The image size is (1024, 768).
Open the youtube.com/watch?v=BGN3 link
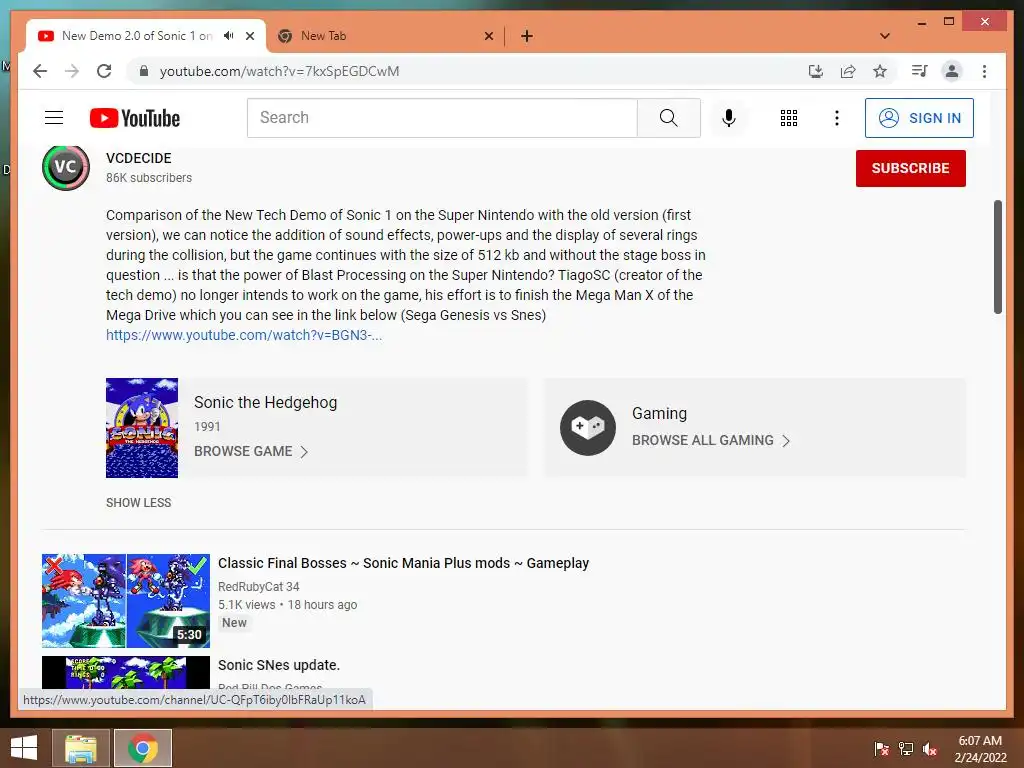pyautogui.click(x=244, y=335)
